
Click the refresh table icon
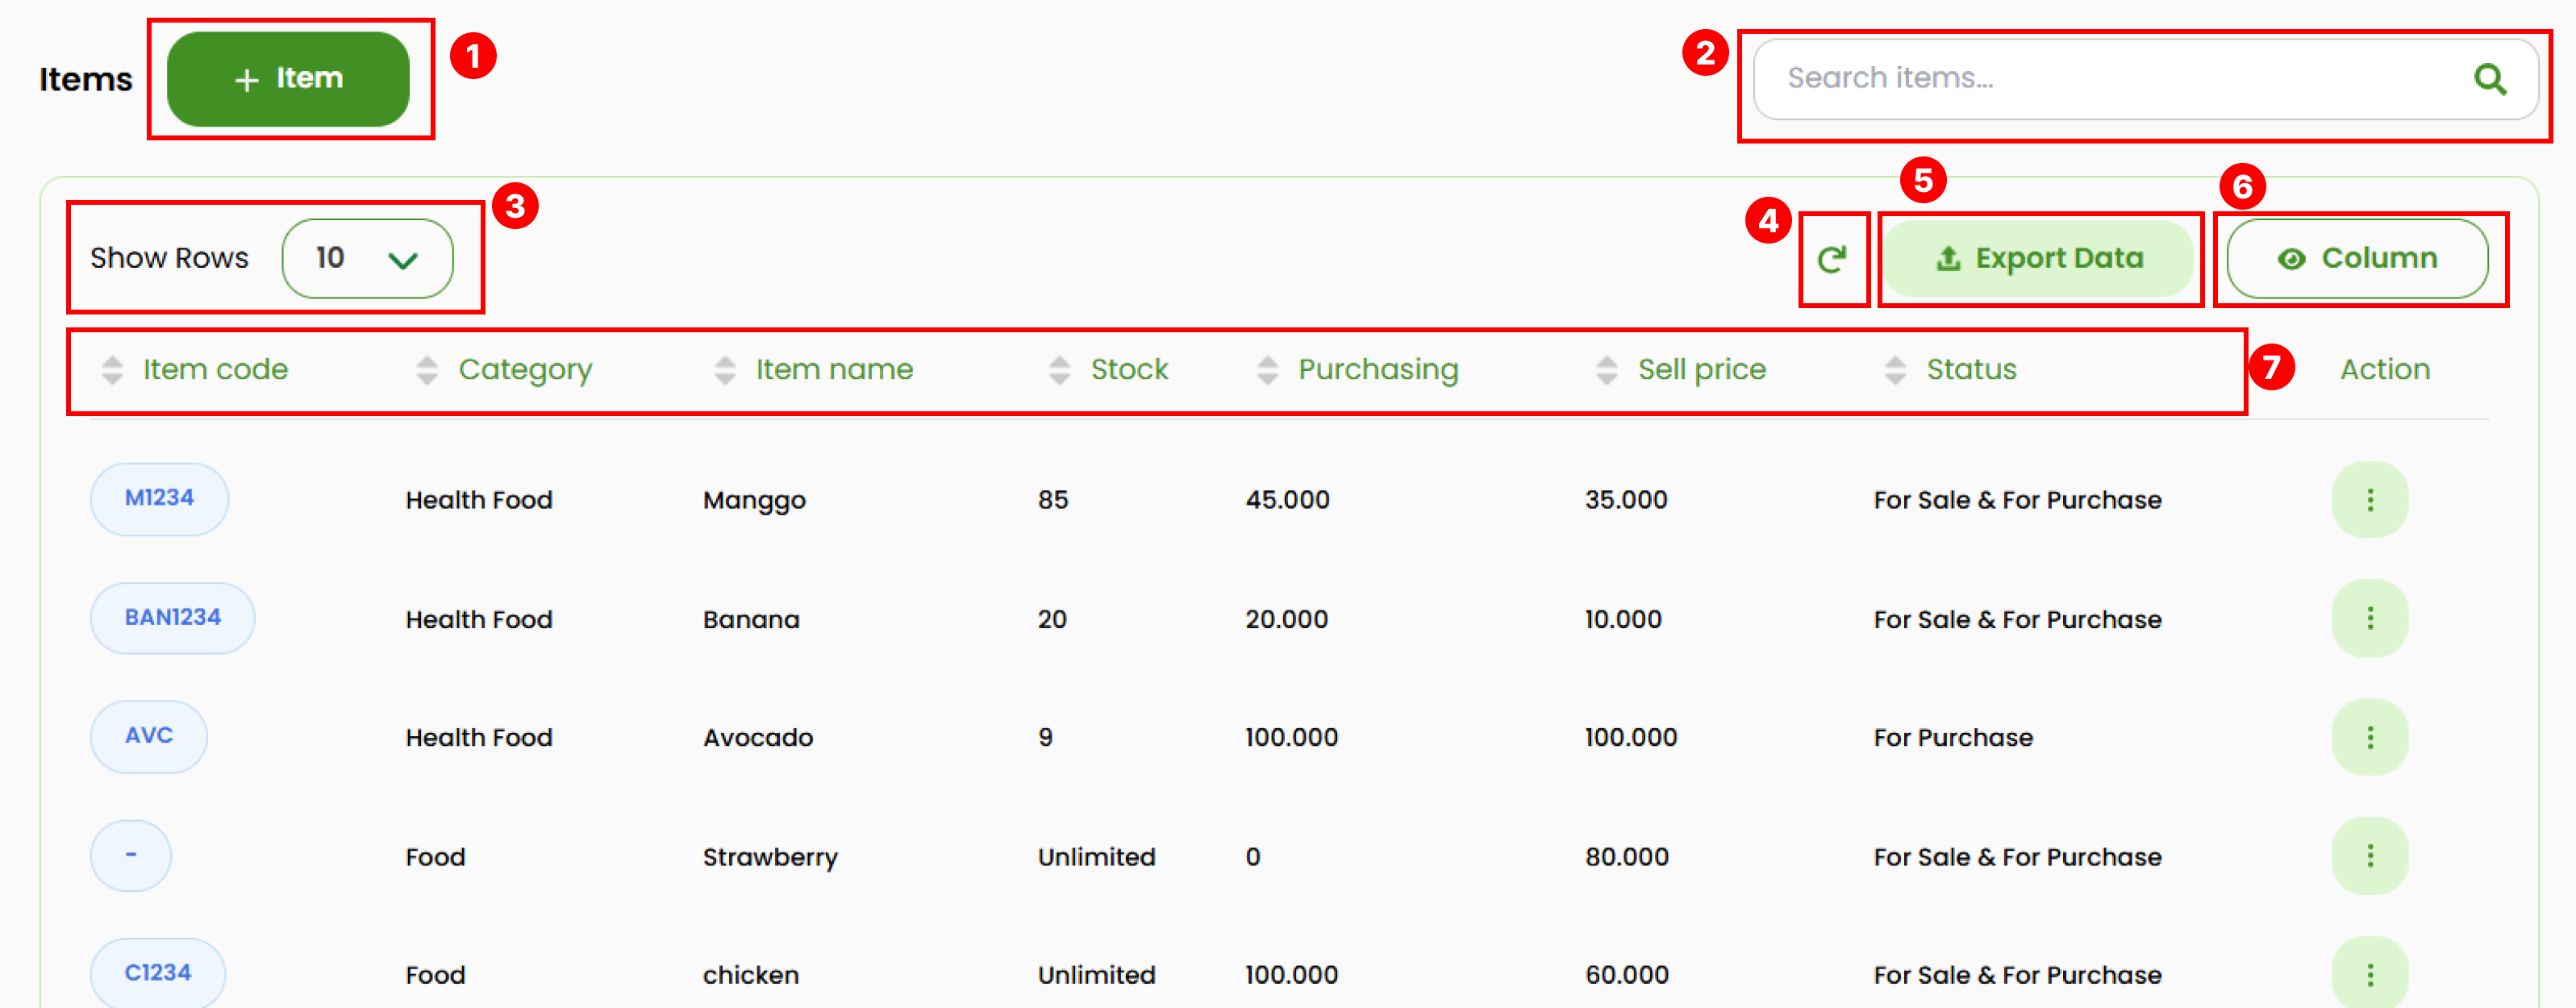[x=1831, y=260]
